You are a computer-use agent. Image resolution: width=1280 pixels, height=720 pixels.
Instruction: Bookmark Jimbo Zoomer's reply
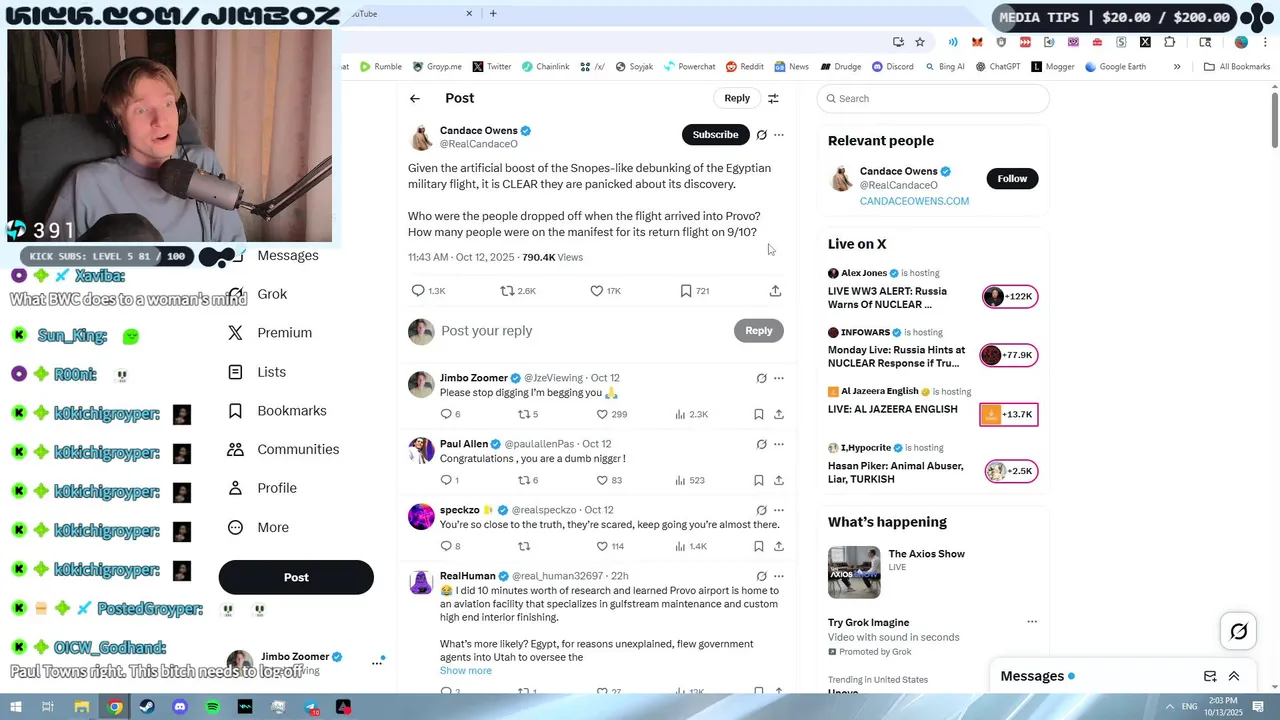coord(759,414)
